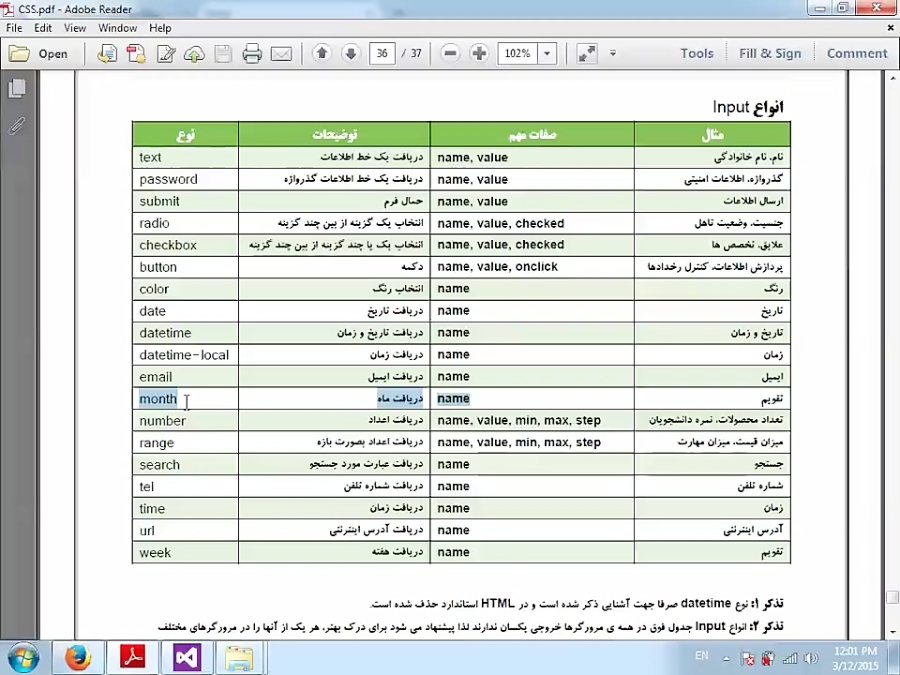Open the Comment pane

pyautogui.click(x=857, y=53)
